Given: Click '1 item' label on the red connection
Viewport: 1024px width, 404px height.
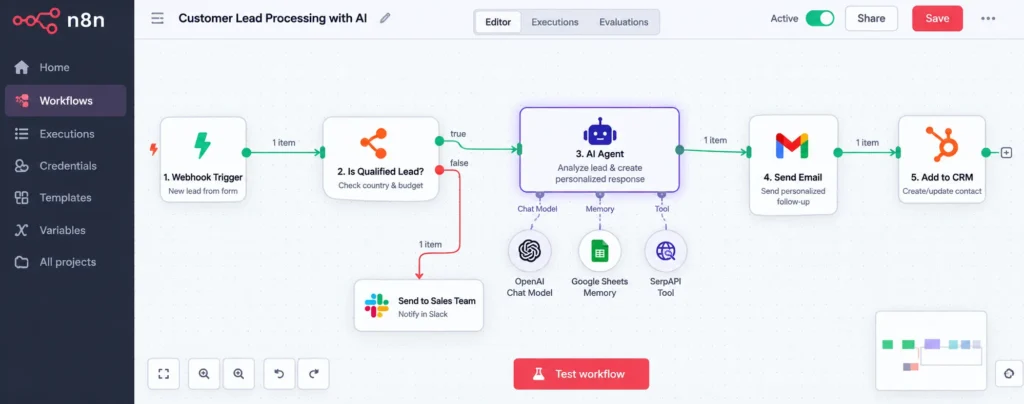Looking at the screenshot, I should [430, 244].
